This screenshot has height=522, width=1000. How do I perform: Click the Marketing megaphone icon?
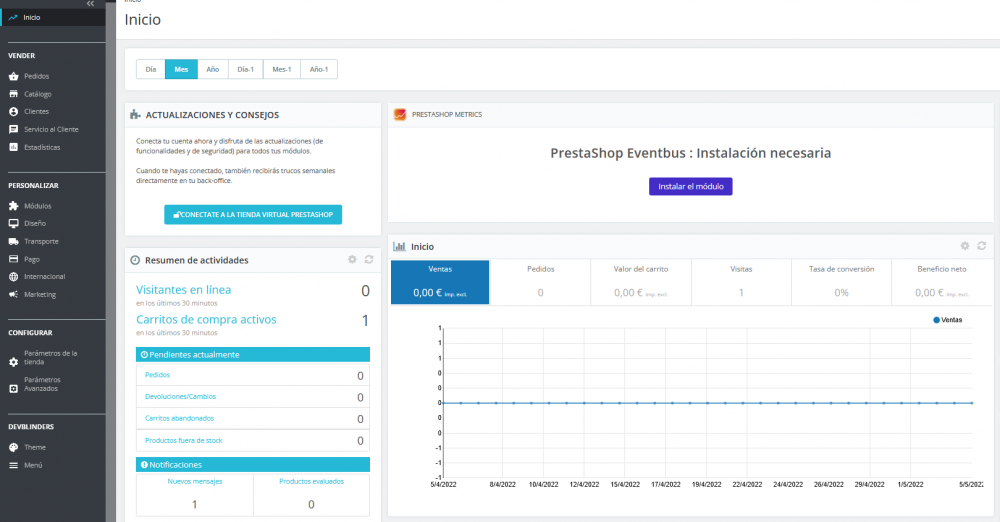point(13,295)
